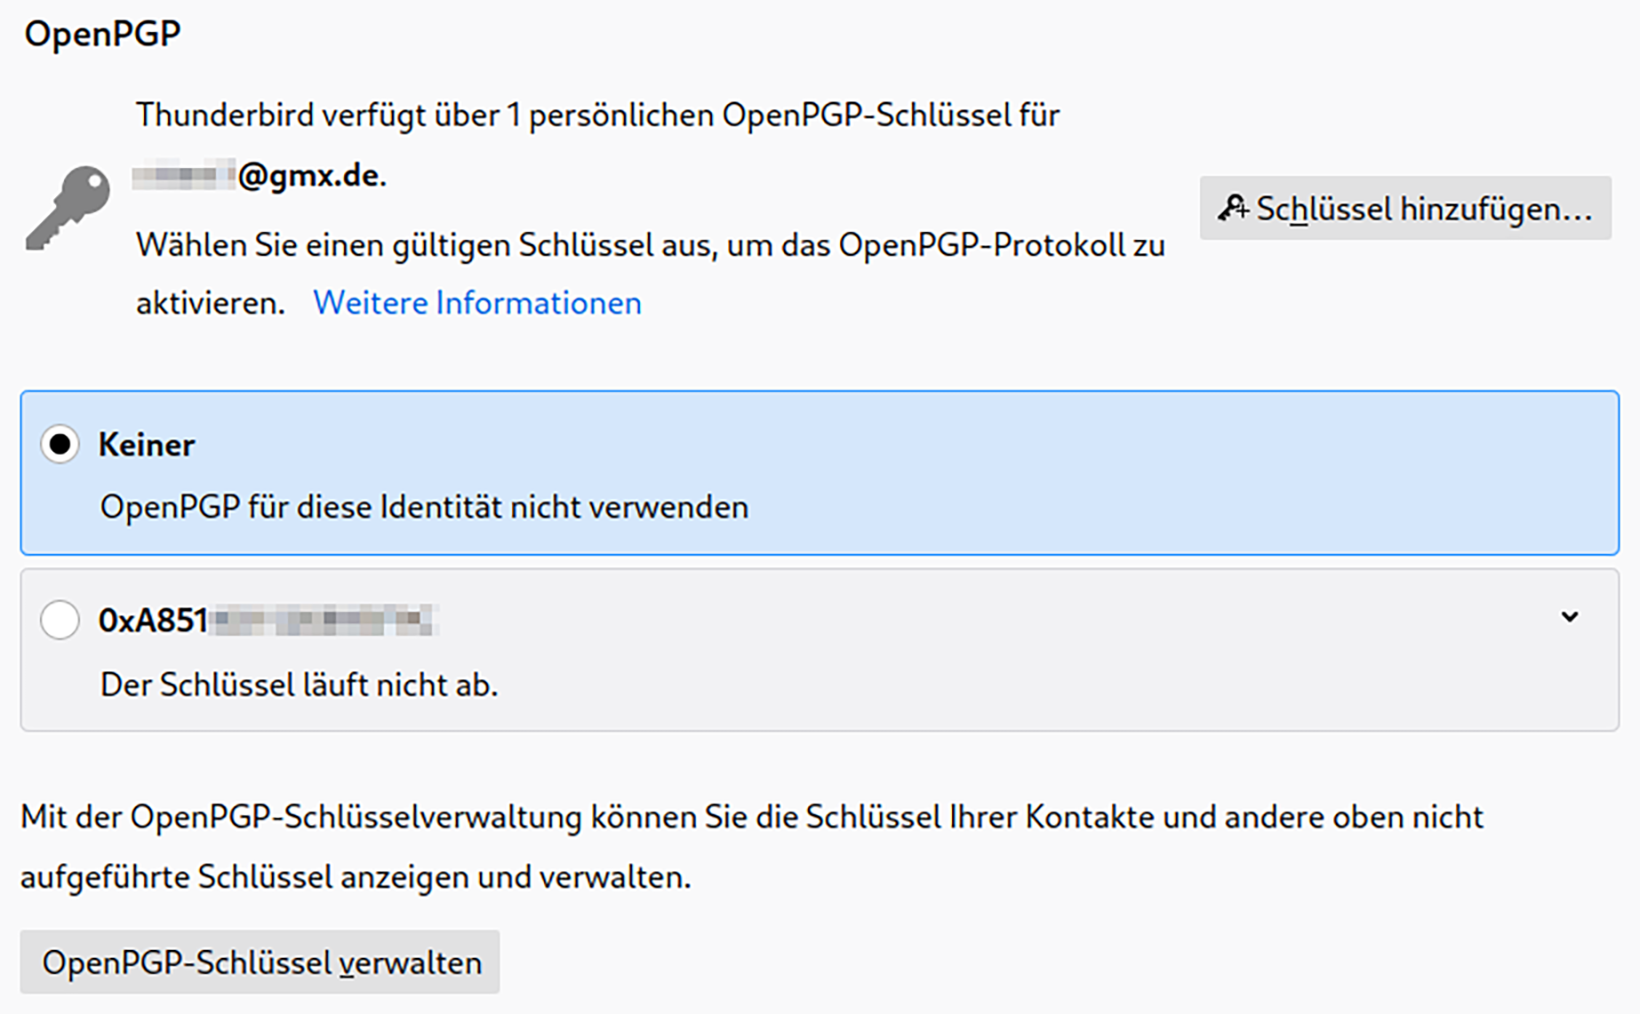Screen dimensions: 1640x1014
Task: Click the key-plus icon on the add button
Action: point(1233,208)
